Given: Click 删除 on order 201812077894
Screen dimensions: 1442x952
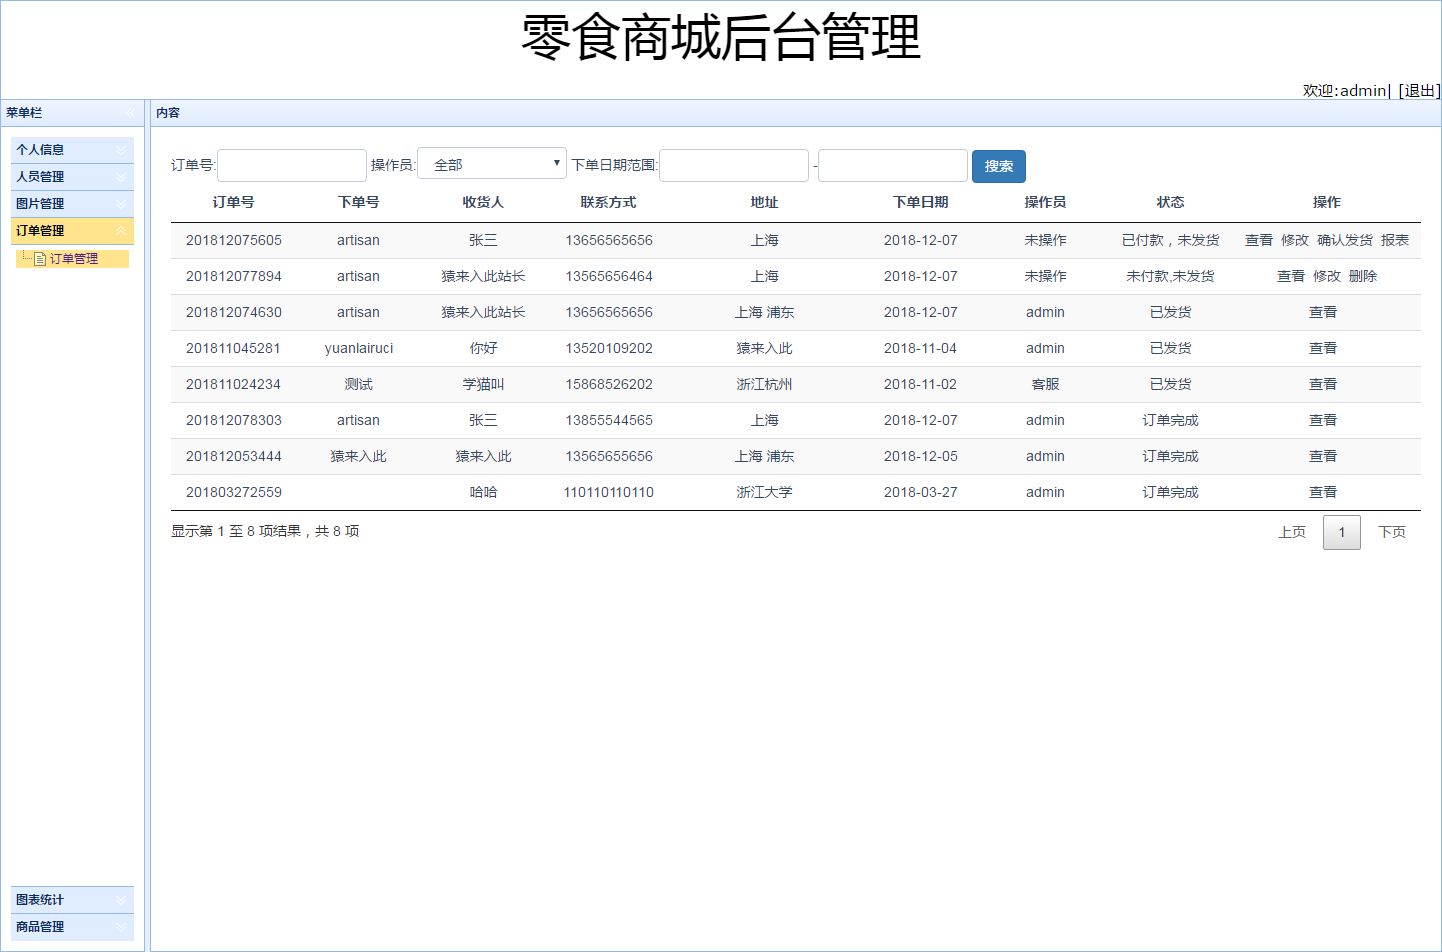Looking at the screenshot, I should 1362,276.
